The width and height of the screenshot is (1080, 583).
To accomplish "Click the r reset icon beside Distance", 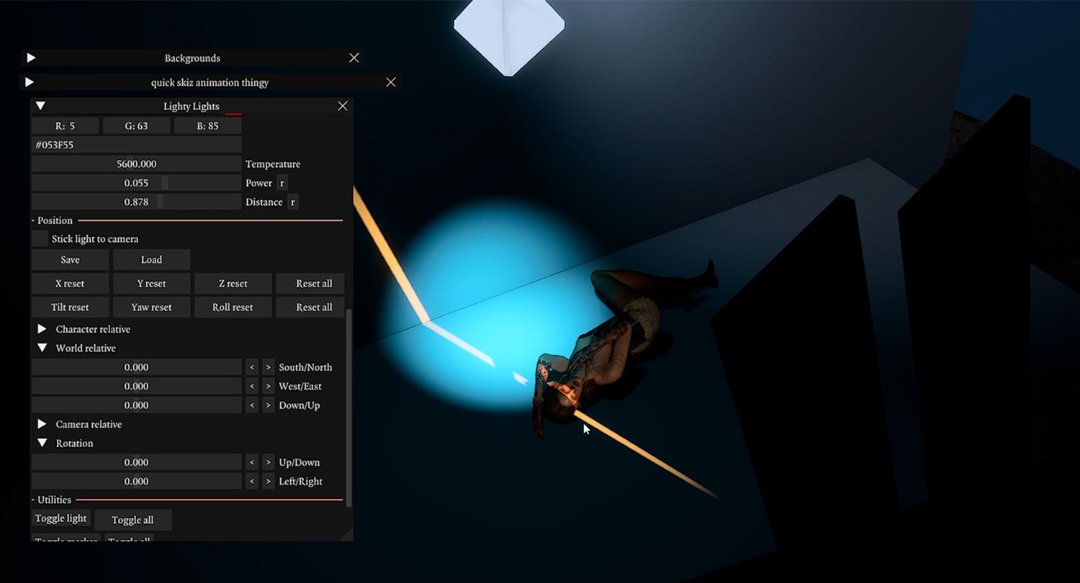I will coord(292,202).
